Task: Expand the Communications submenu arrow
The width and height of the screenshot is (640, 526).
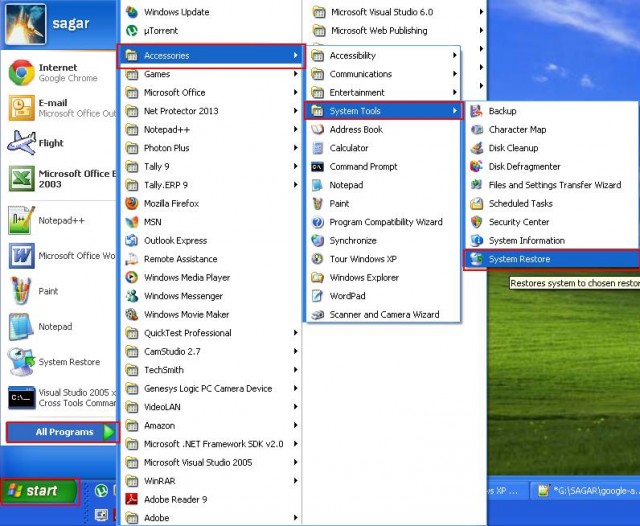Action: [455, 74]
